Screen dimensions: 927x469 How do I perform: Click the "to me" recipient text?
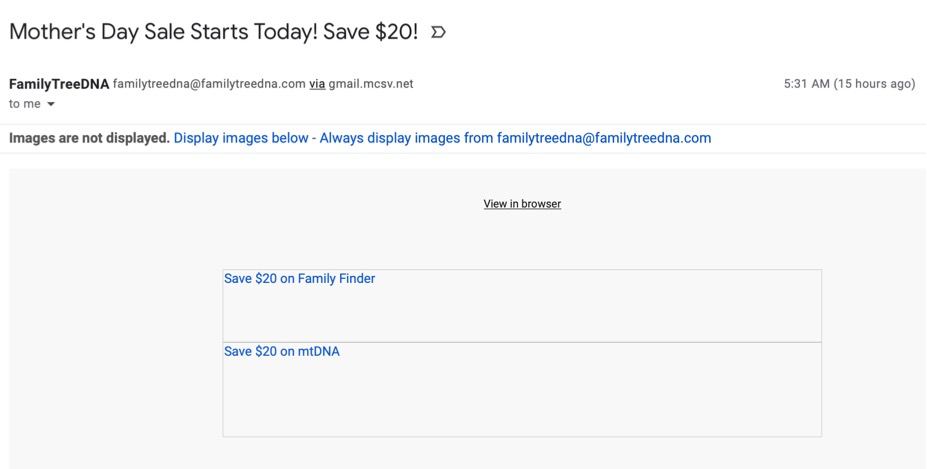21,103
